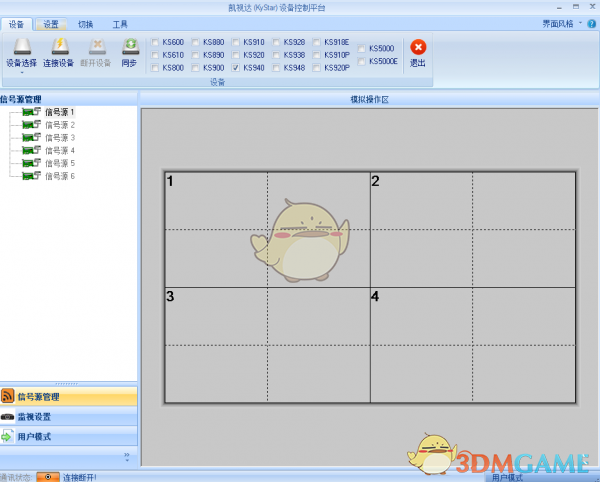The height and width of the screenshot is (482, 600).
Task: Expand the sidebar panel overflow chevron
Action: [126, 456]
